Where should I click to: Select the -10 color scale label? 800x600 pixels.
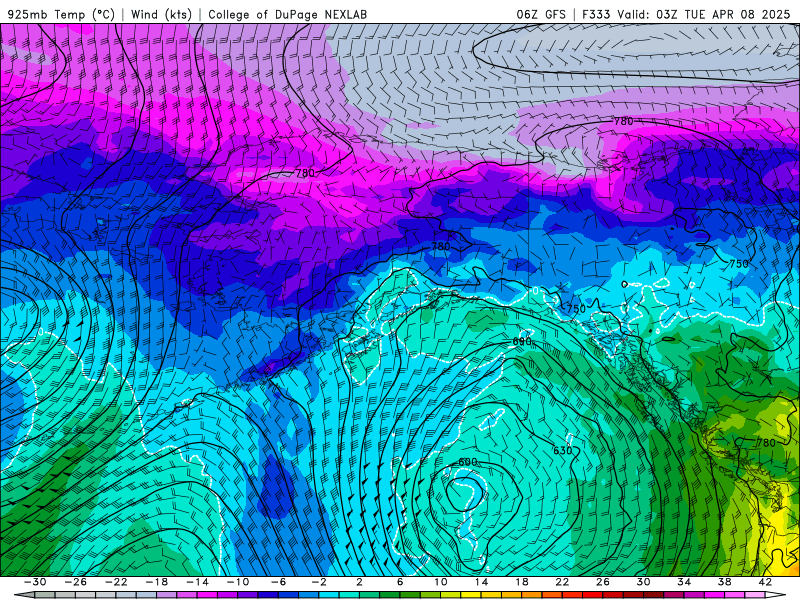tap(238, 582)
